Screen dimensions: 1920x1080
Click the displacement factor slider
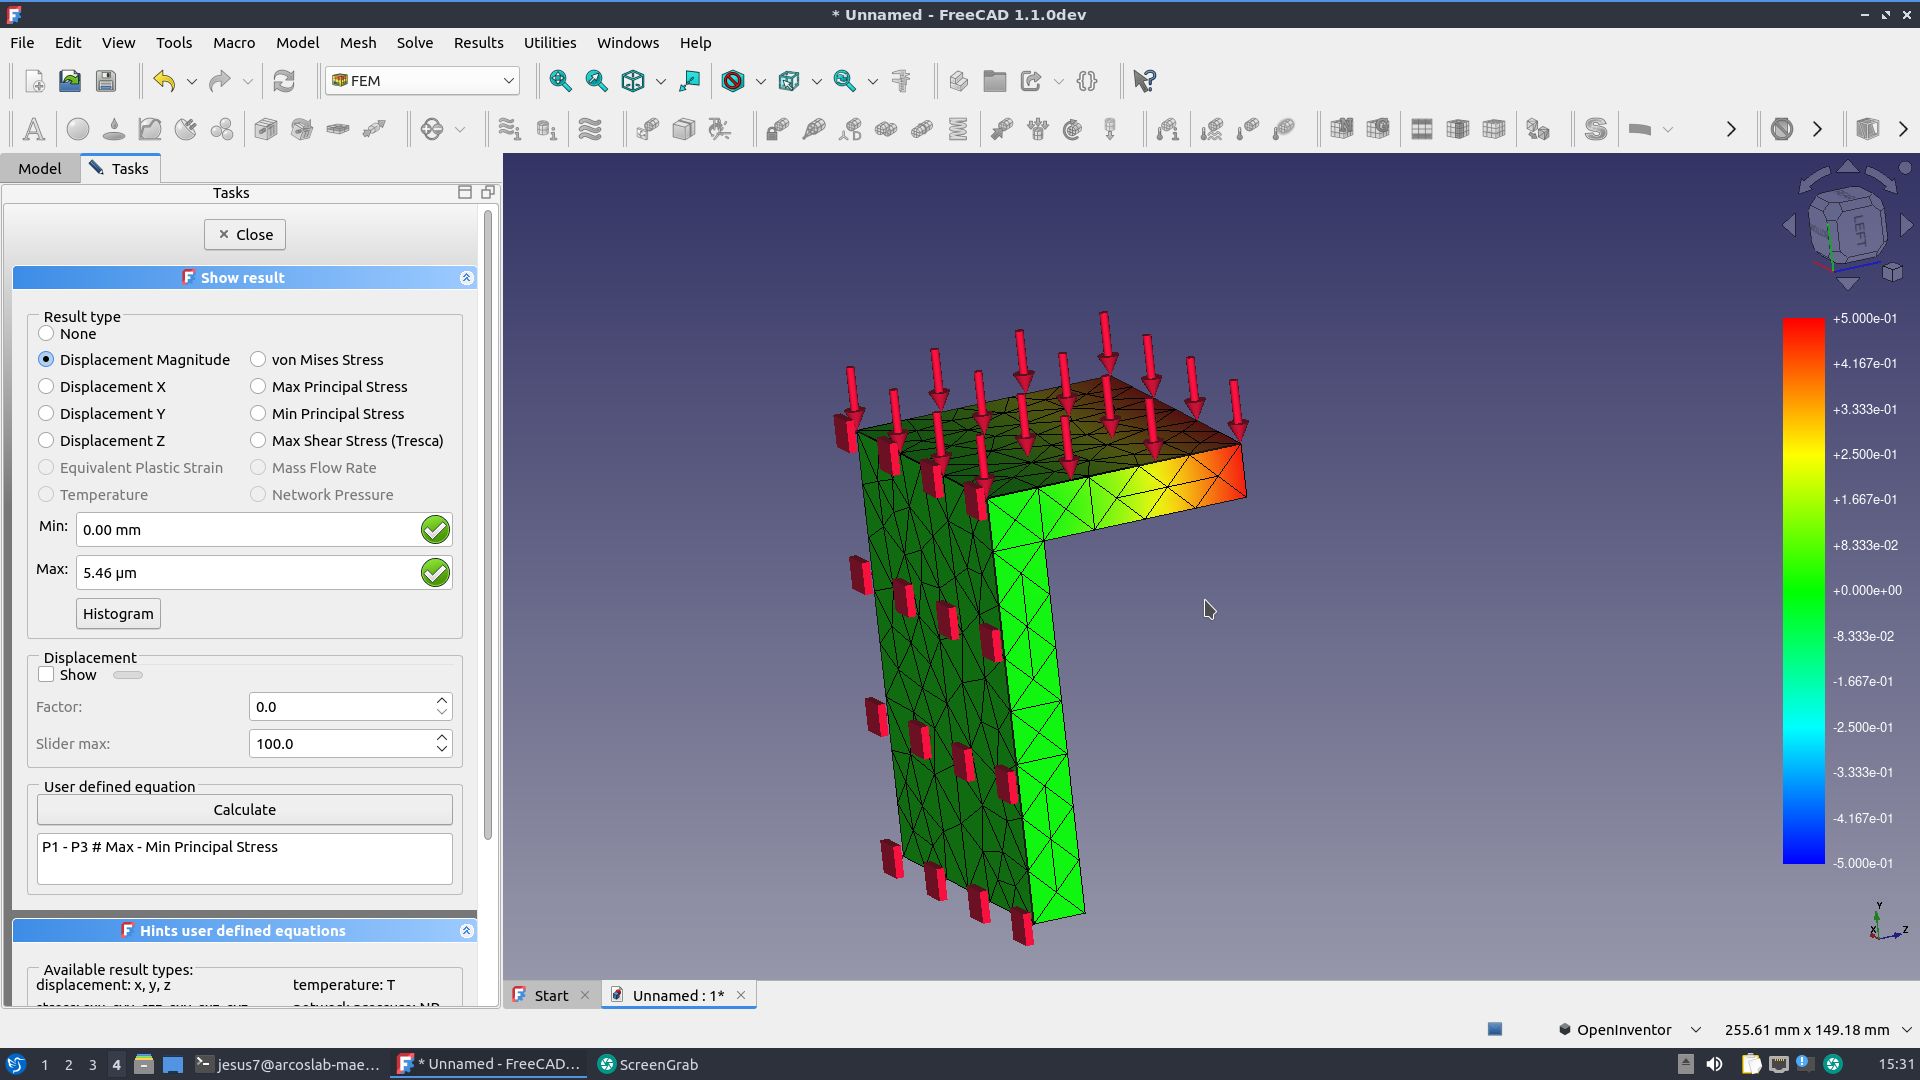coord(128,675)
